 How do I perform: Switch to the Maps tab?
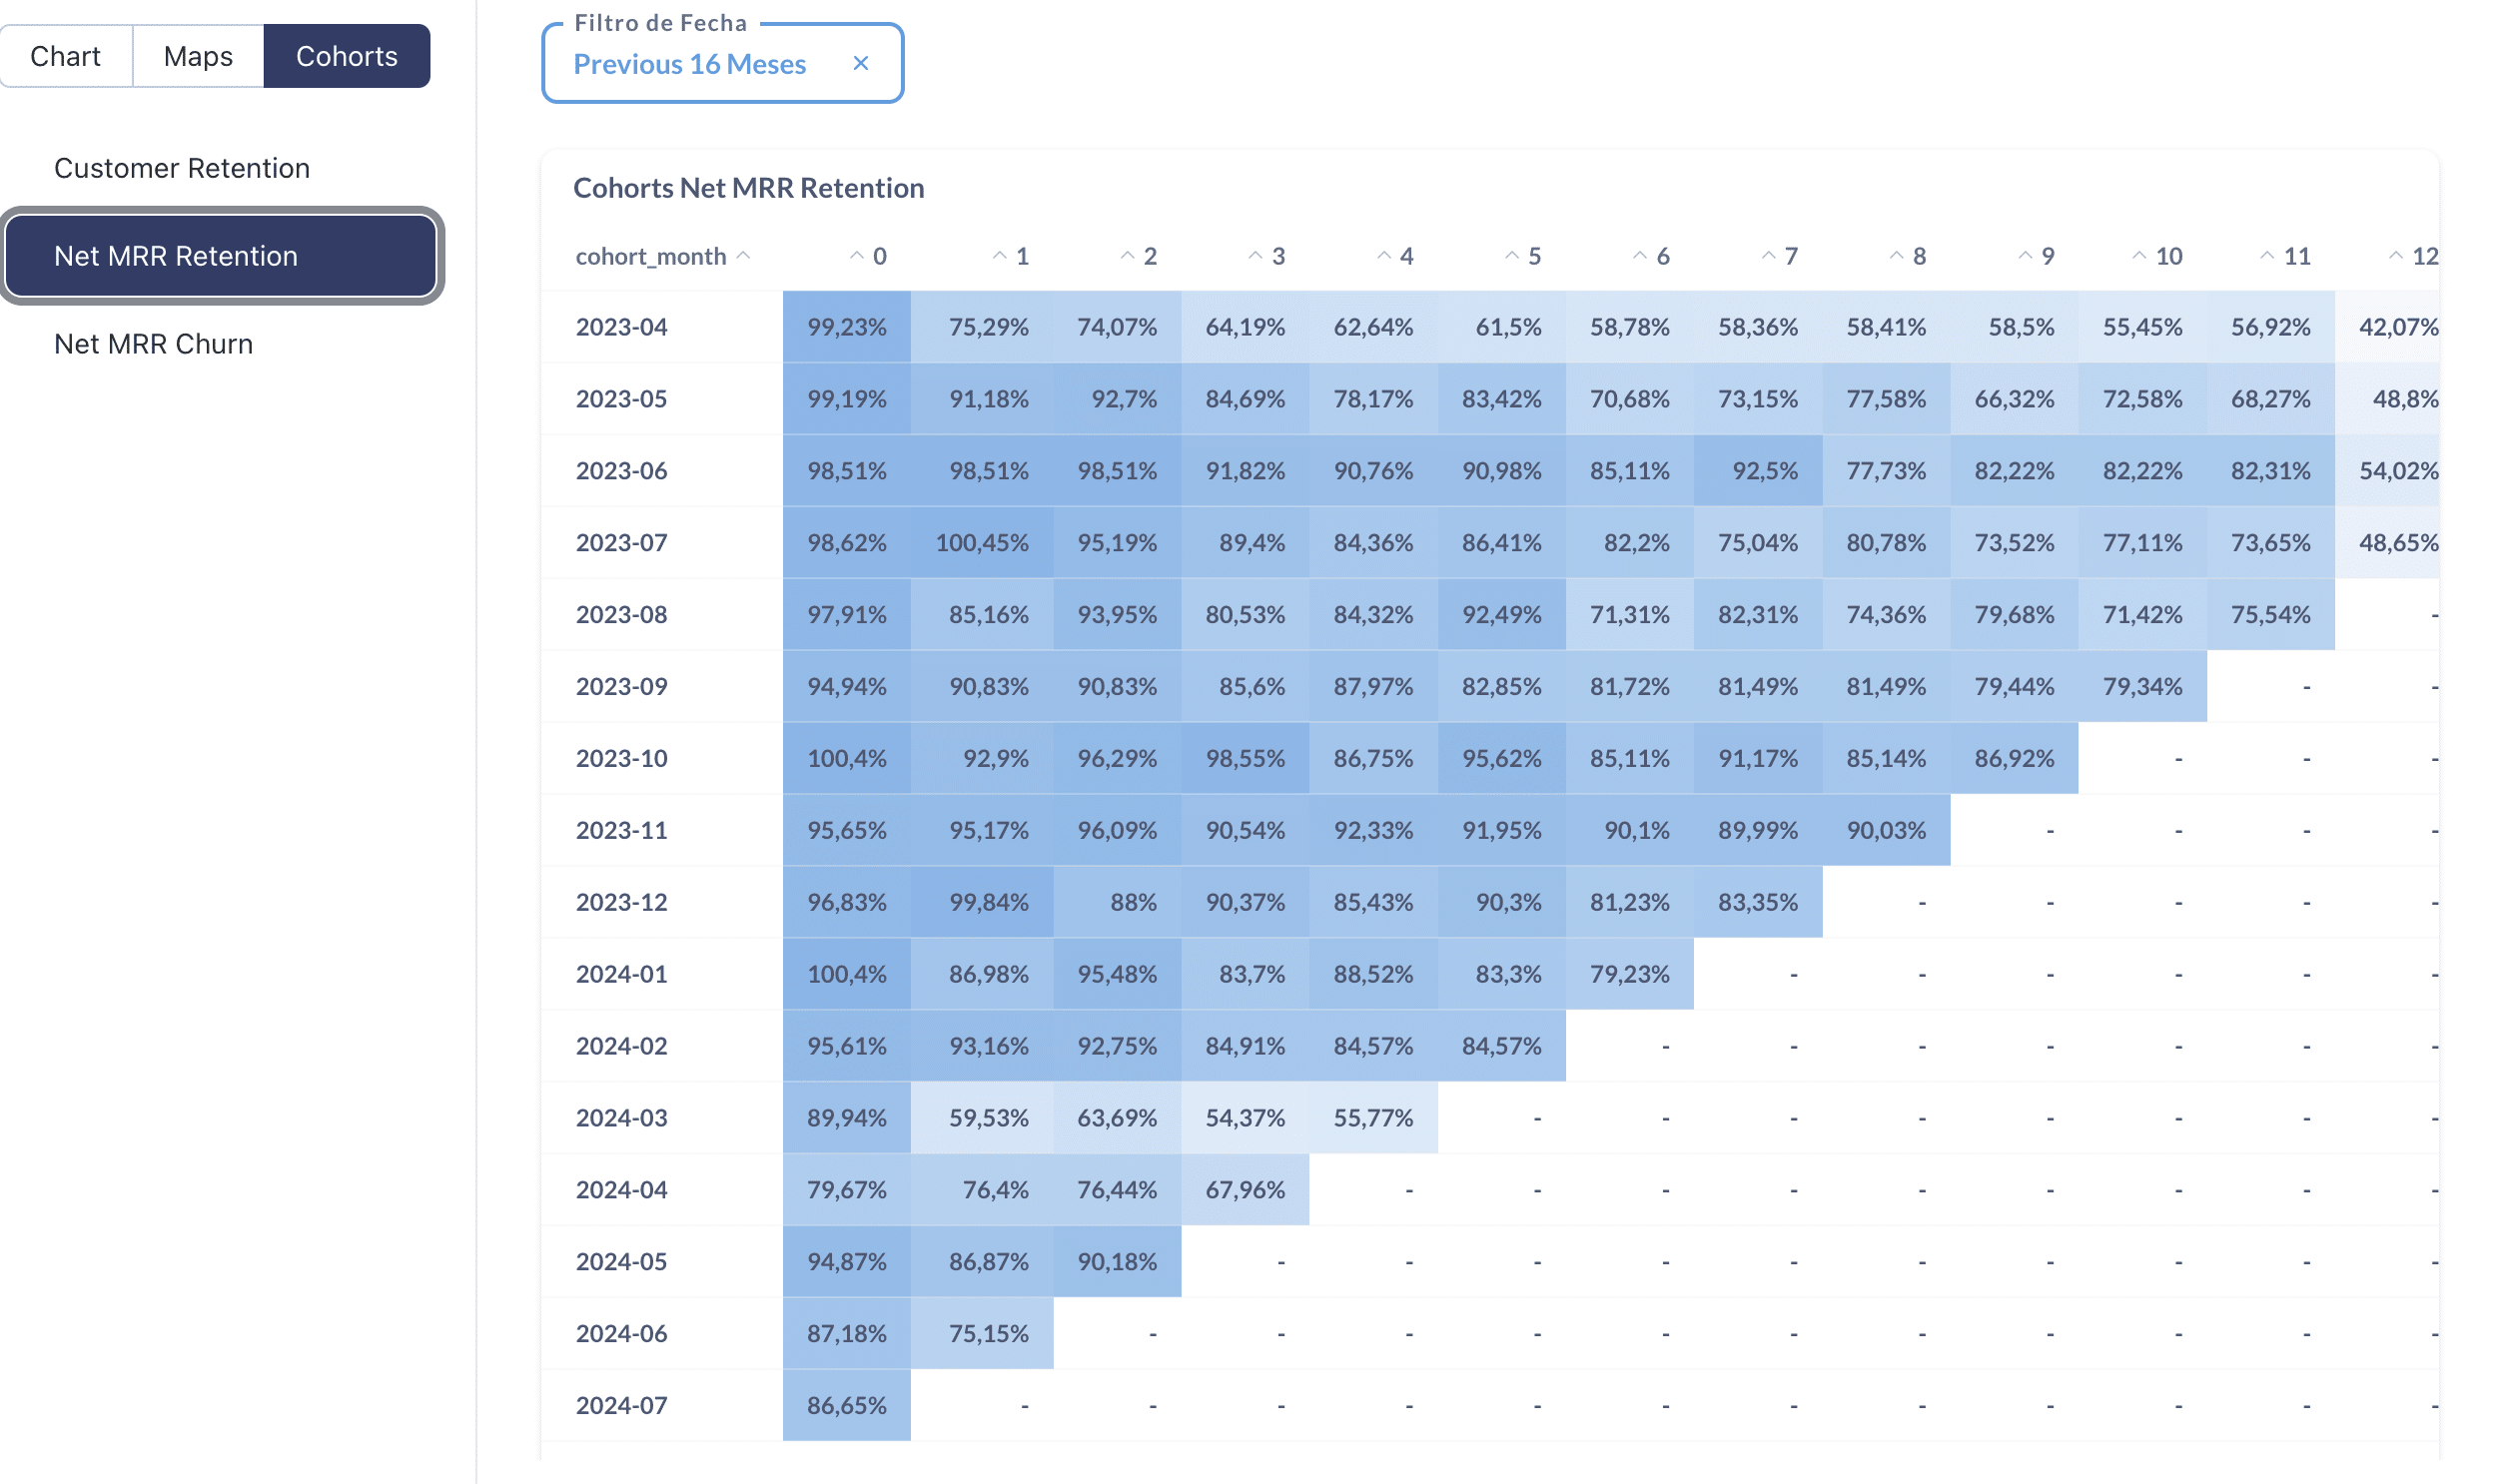[196, 56]
